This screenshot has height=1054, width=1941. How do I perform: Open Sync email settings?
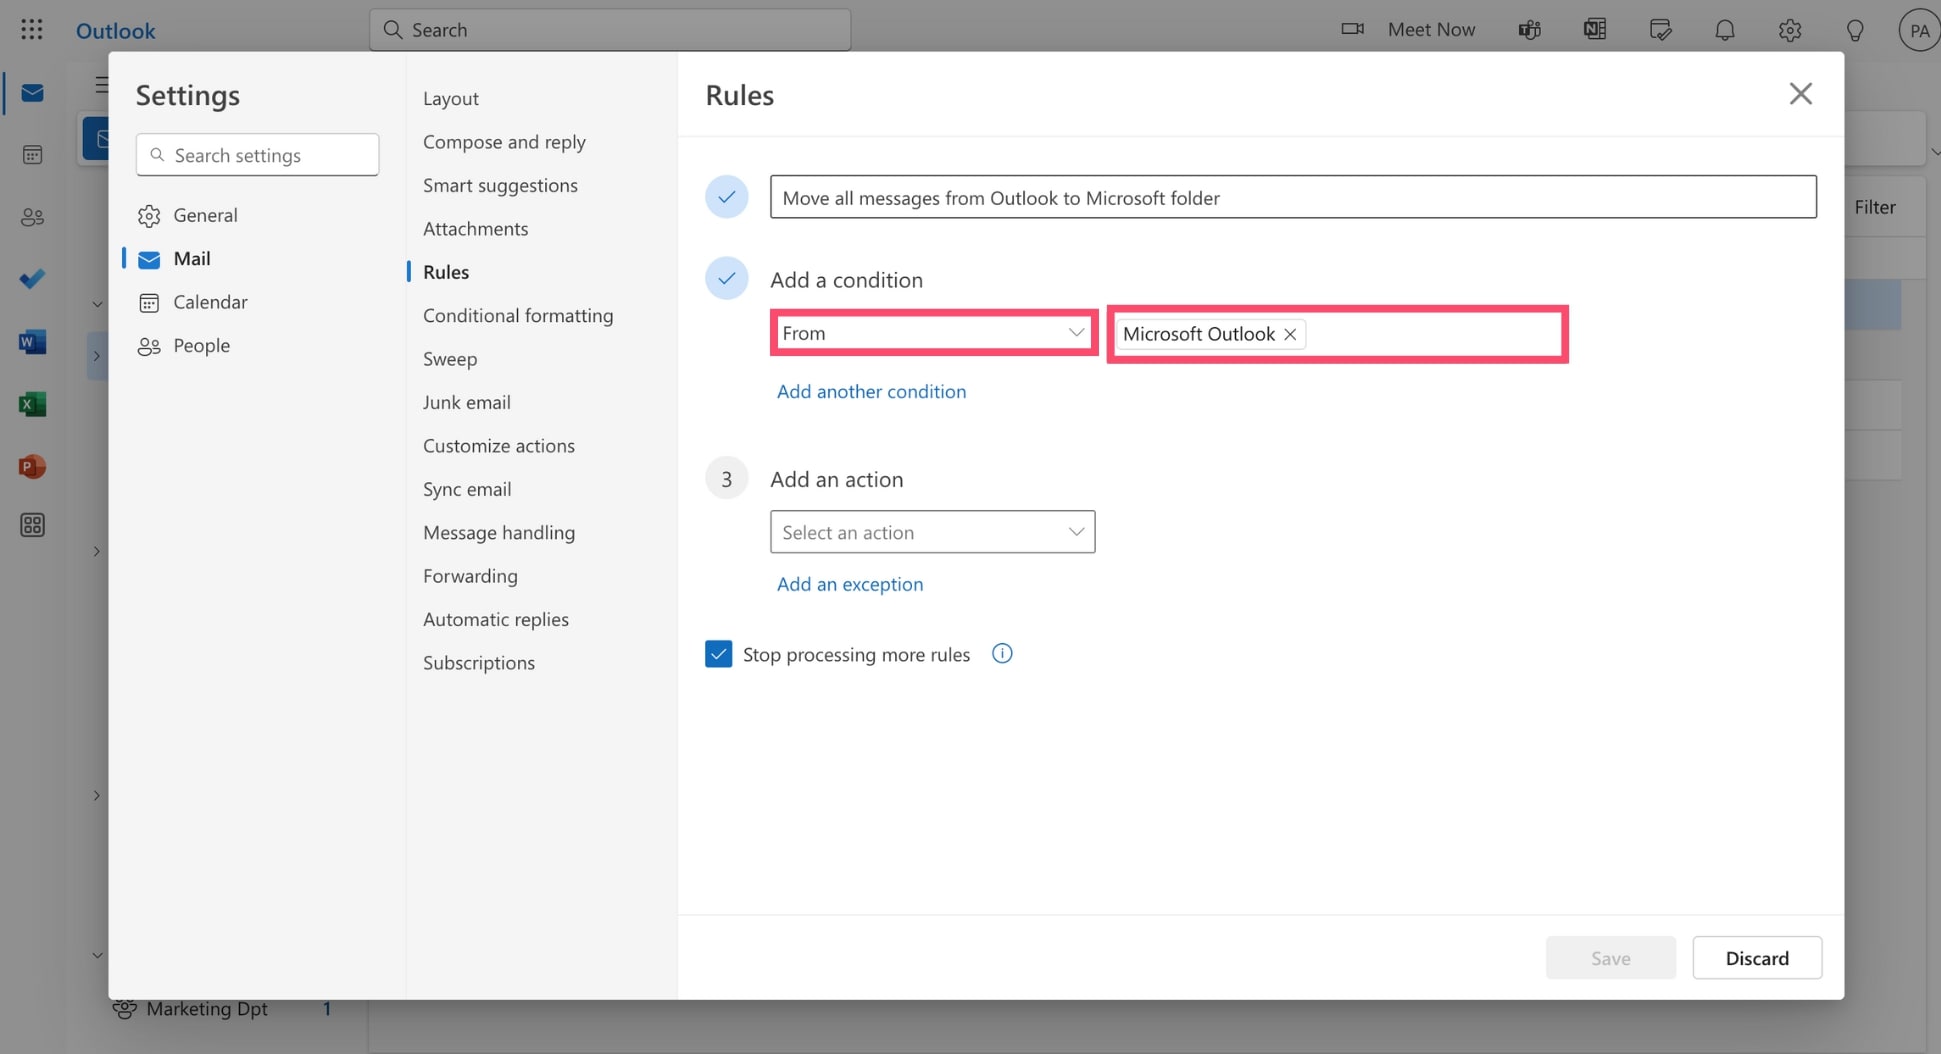467,489
